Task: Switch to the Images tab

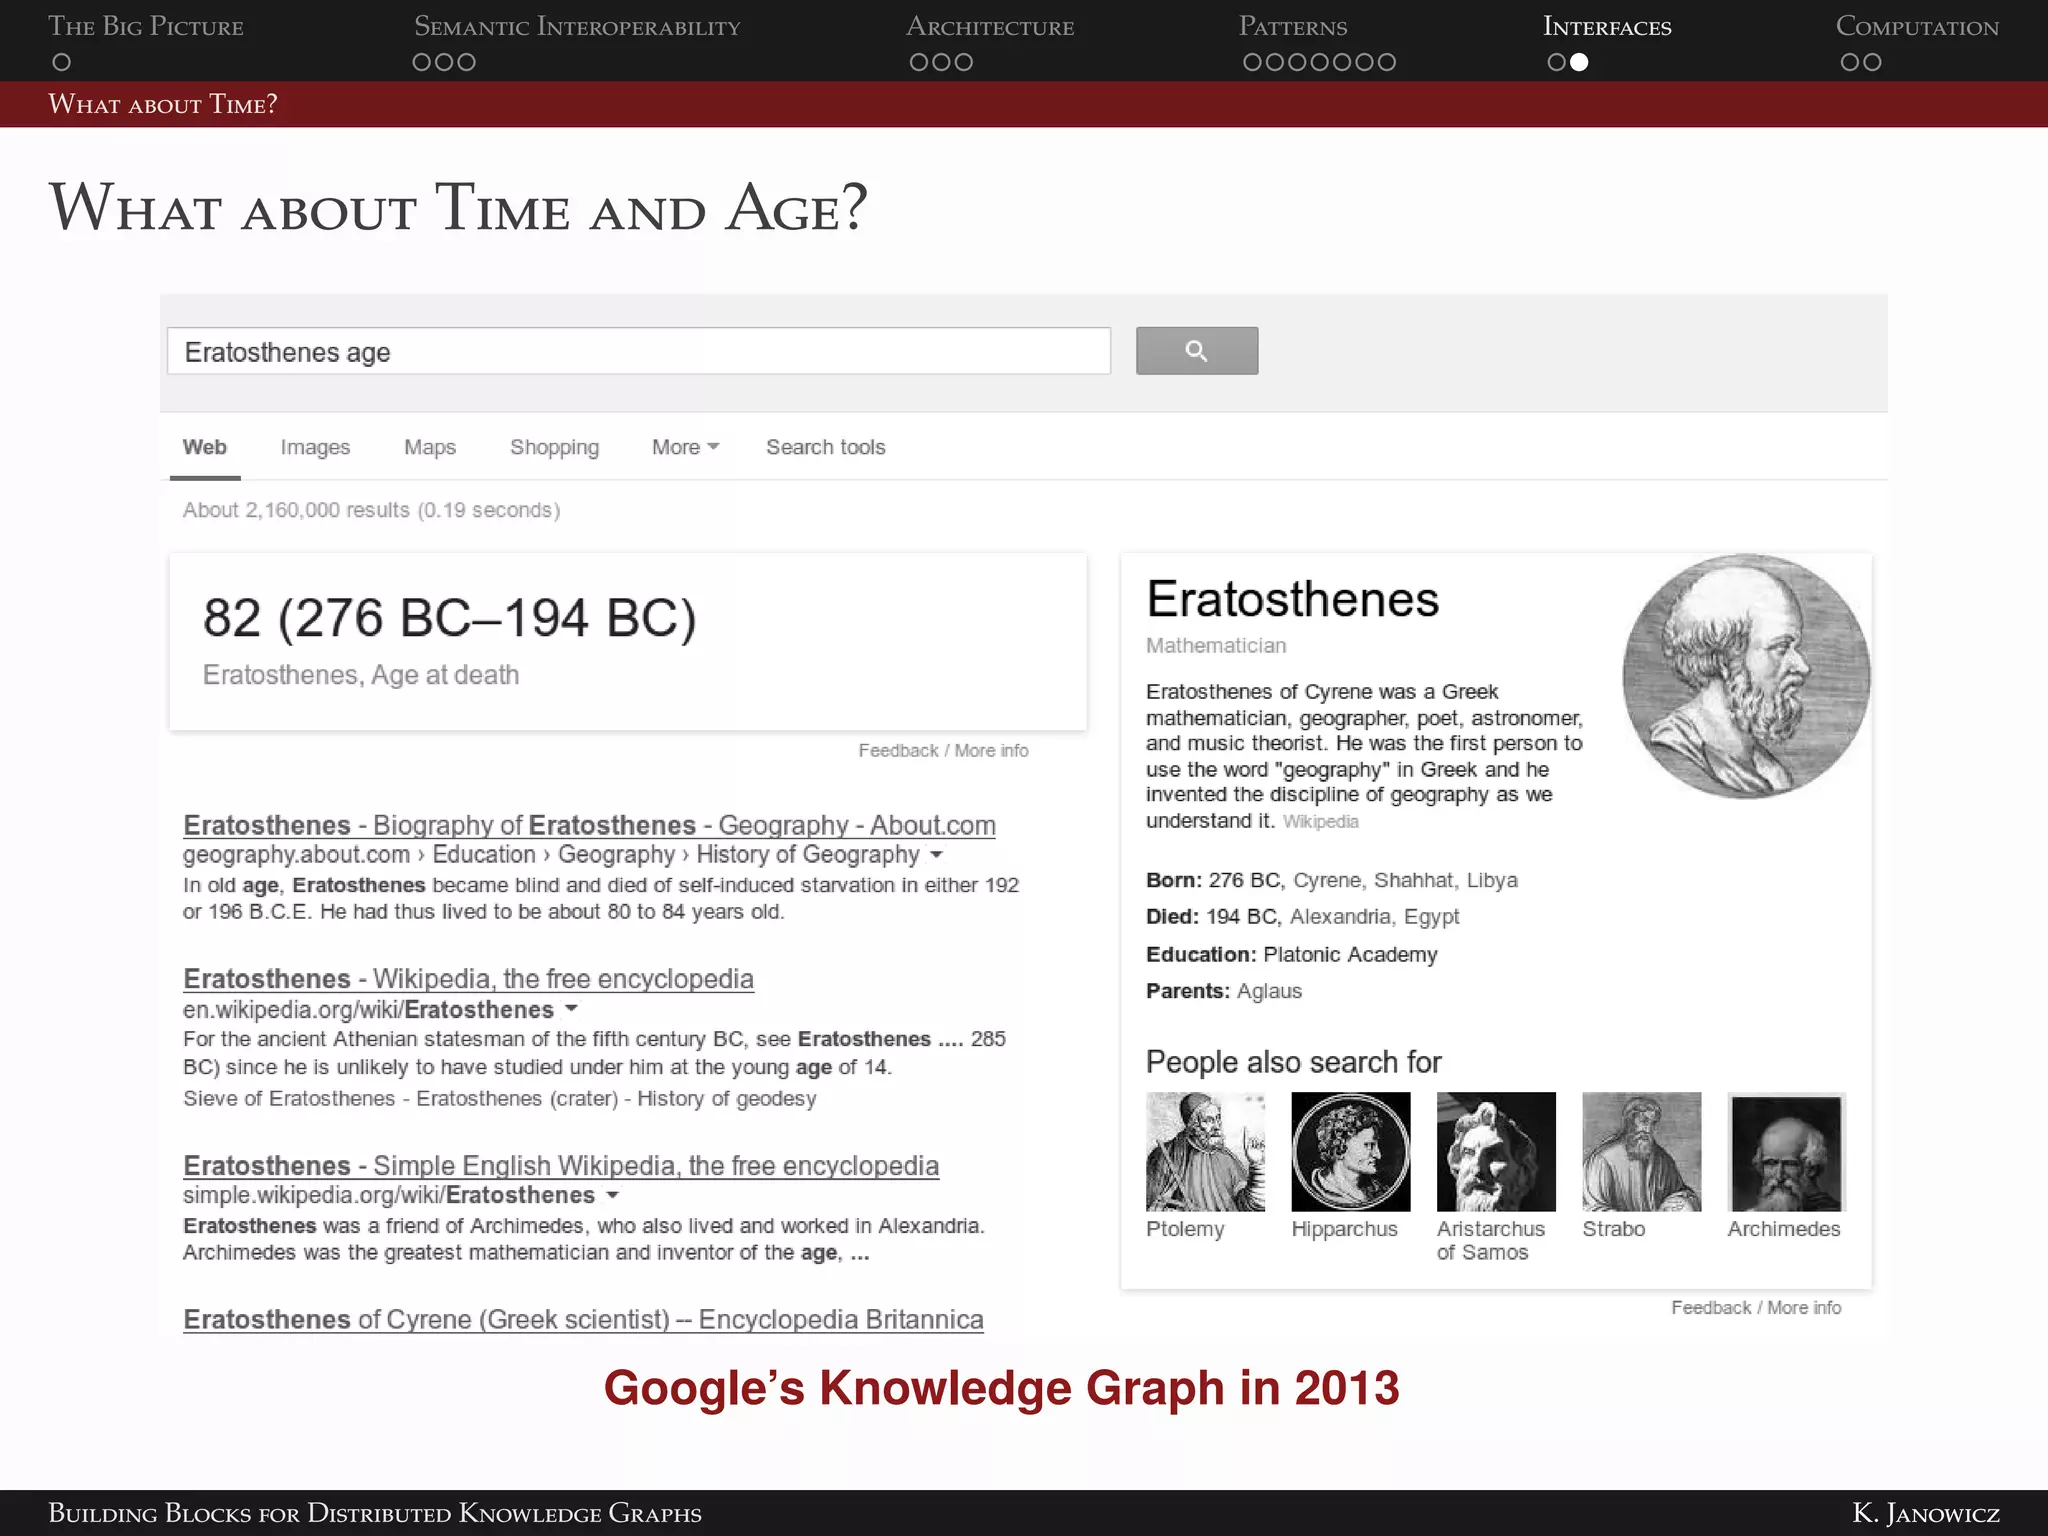Action: click(x=315, y=447)
